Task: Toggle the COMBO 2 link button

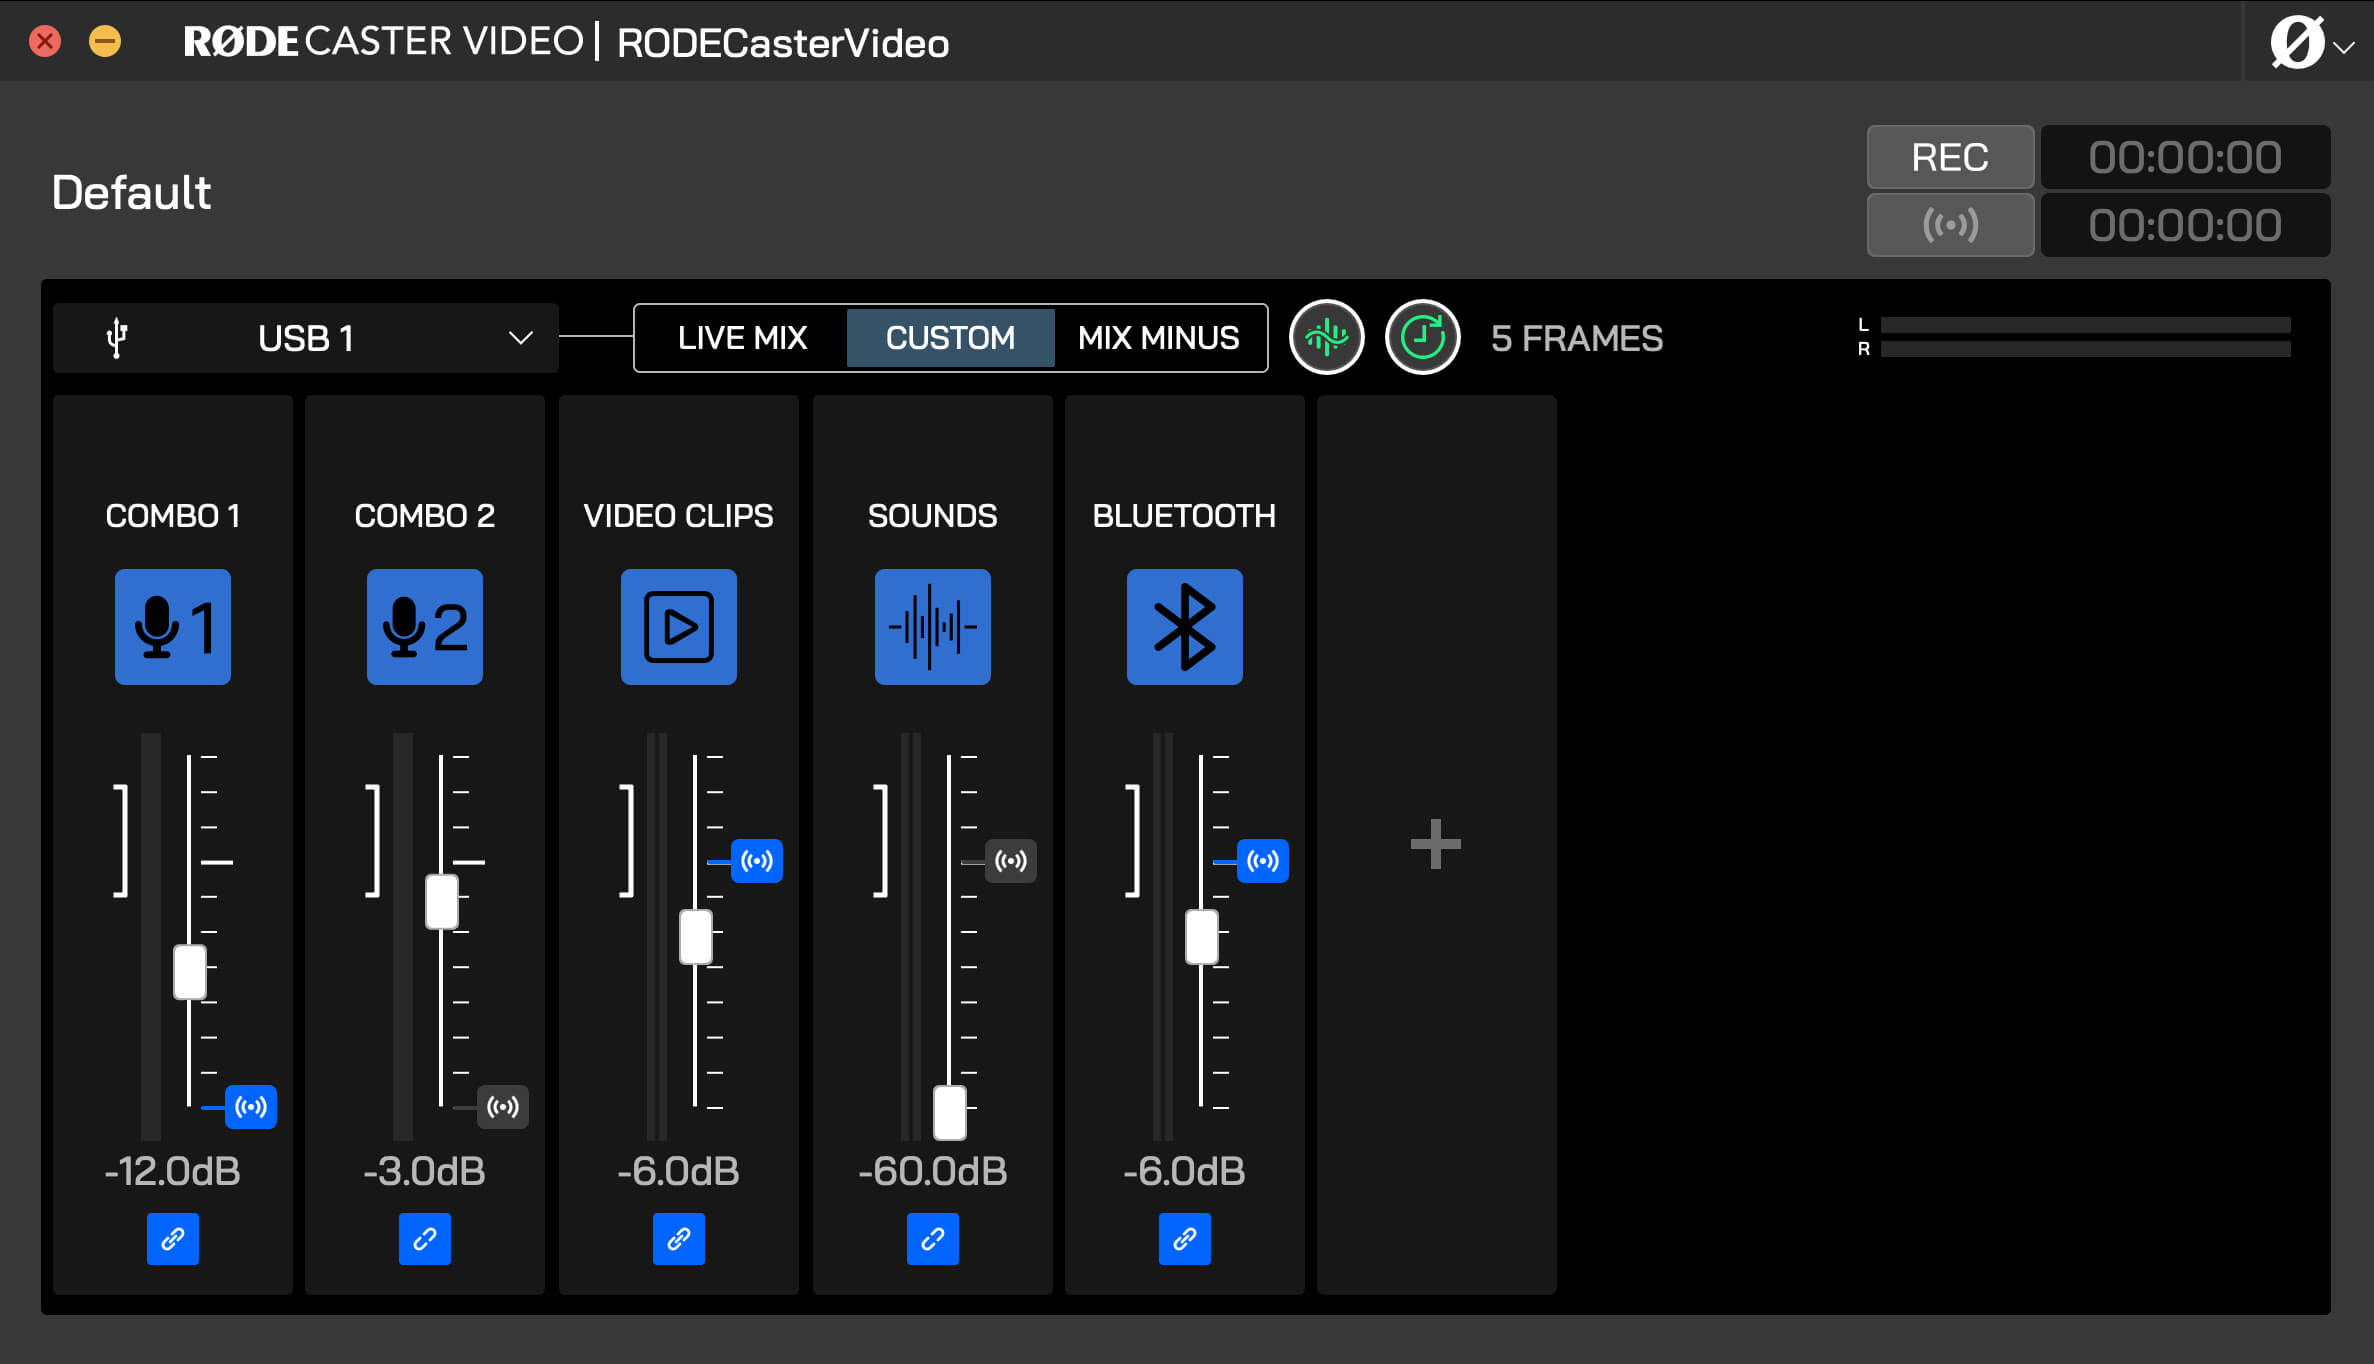Action: click(425, 1239)
